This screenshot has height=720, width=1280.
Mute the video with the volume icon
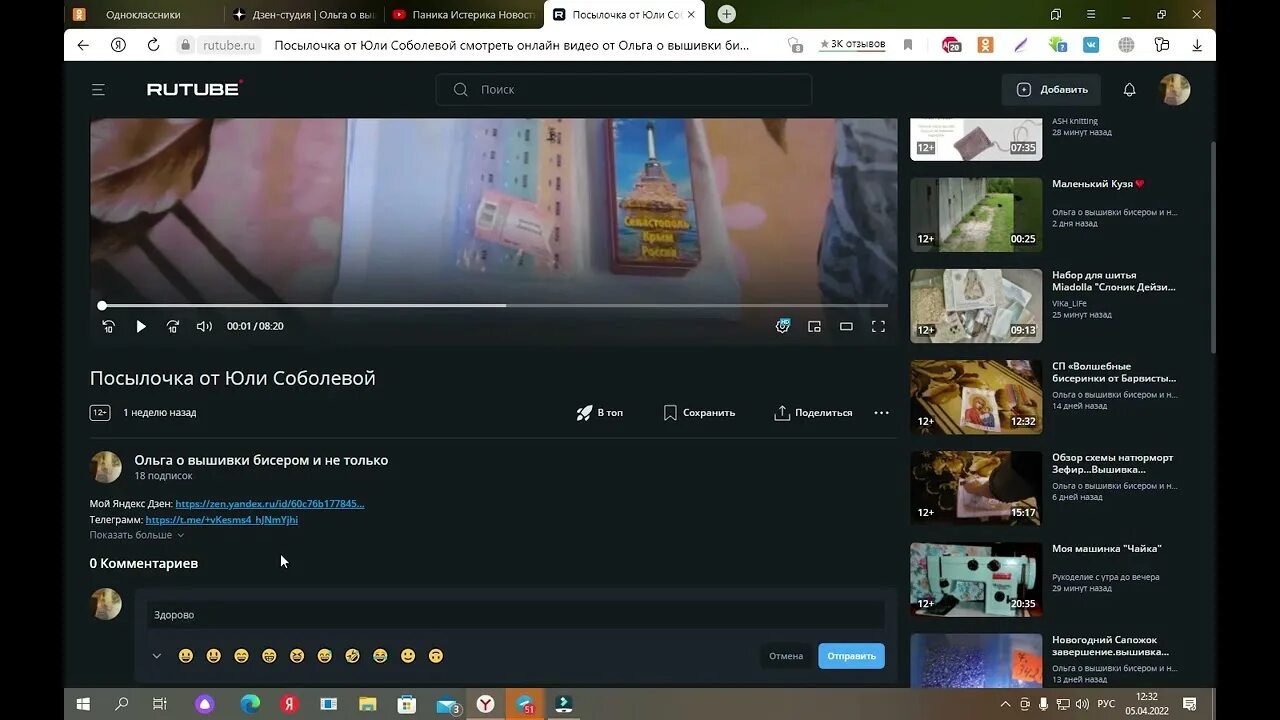[x=204, y=326]
